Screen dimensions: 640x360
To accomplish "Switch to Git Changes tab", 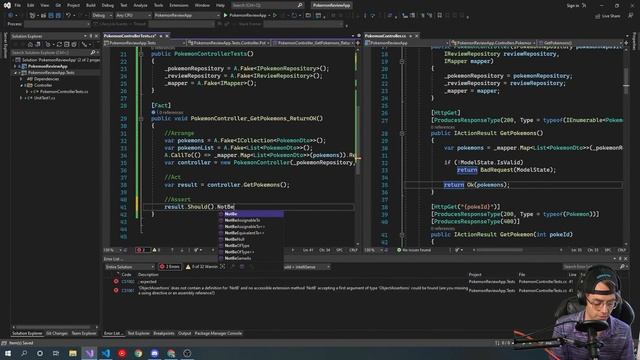I will pyautogui.click(x=57, y=333).
